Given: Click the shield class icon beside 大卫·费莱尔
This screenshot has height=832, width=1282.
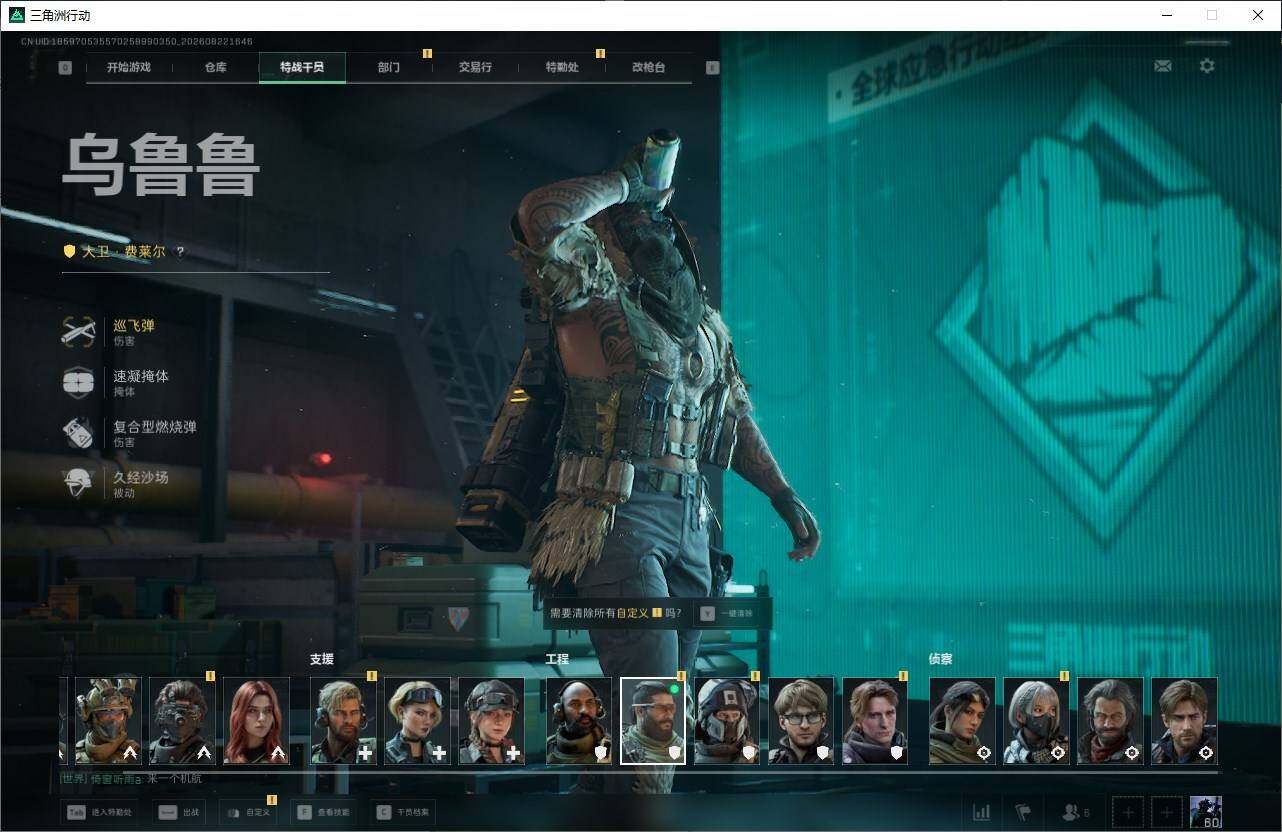Looking at the screenshot, I should tap(69, 252).
